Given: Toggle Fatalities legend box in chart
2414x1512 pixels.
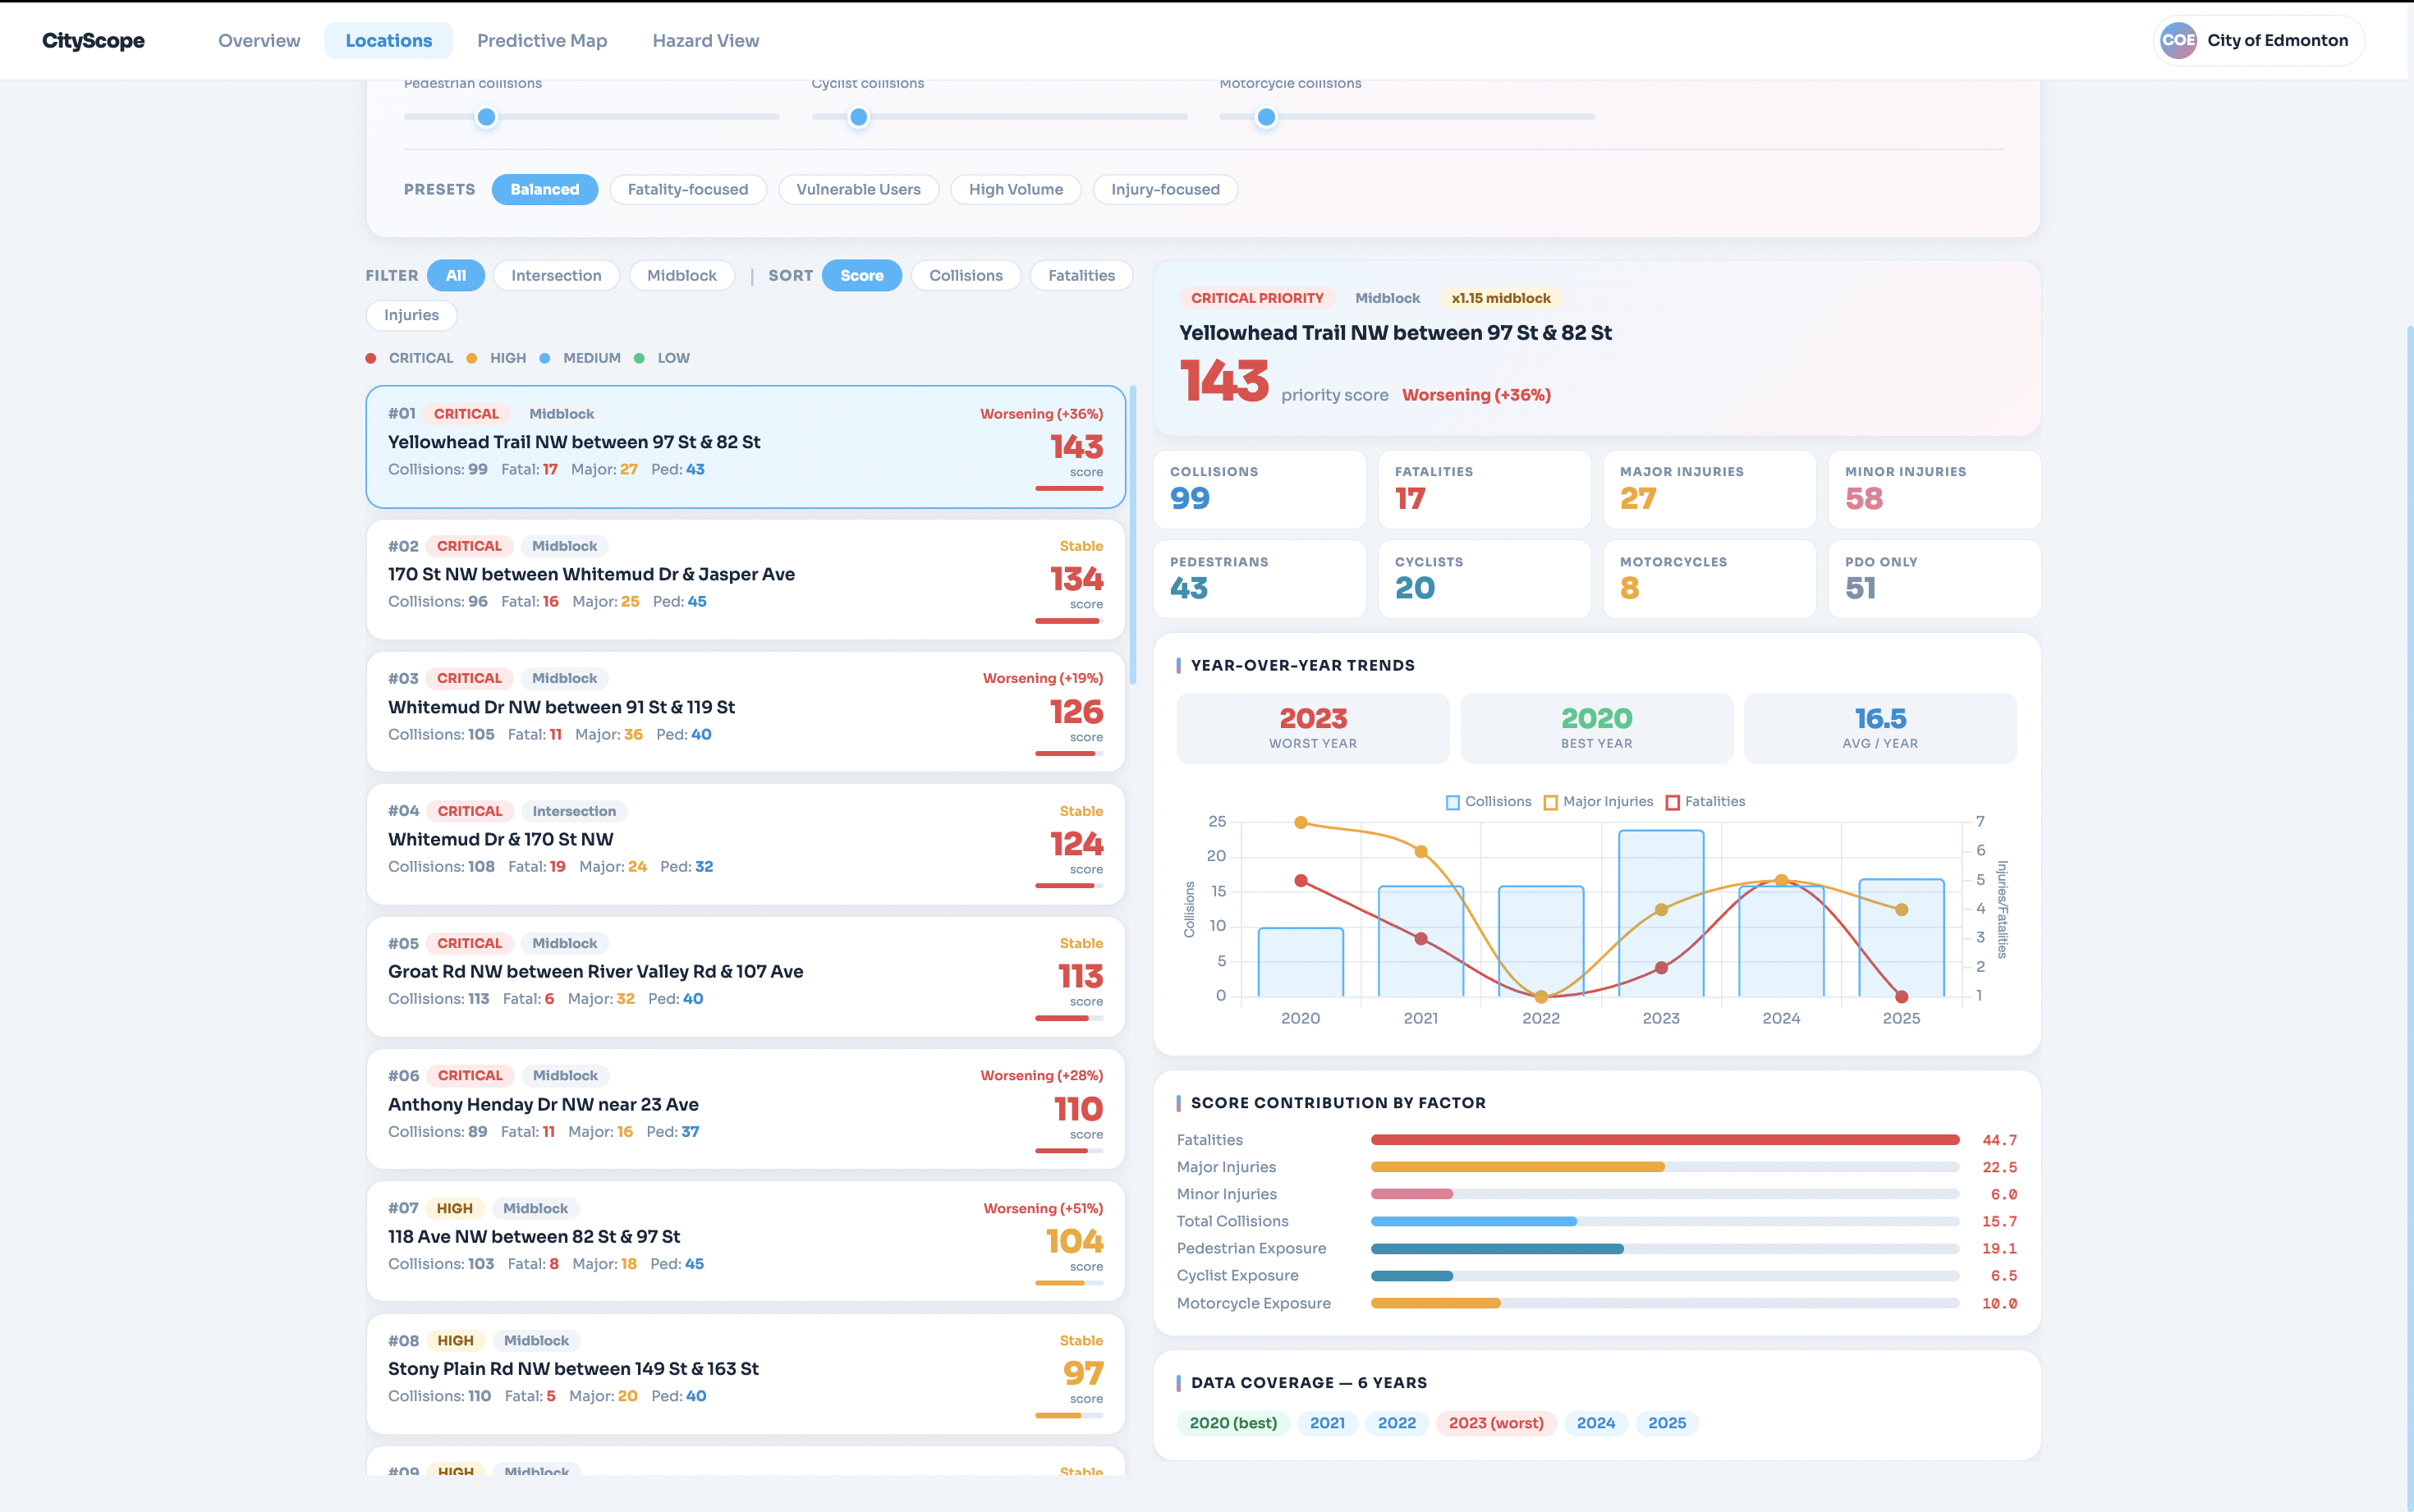Looking at the screenshot, I should pyautogui.click(x=1672, y=802).
